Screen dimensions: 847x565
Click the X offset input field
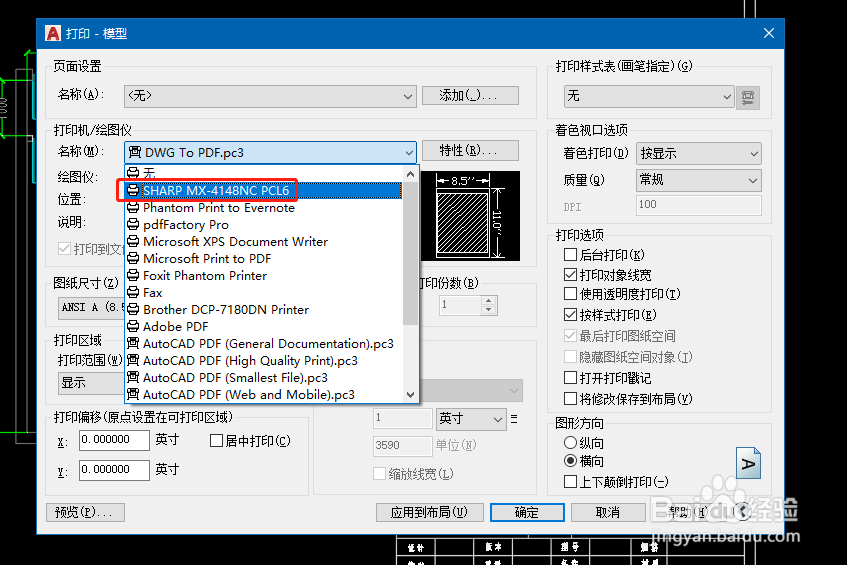[114, 440]
